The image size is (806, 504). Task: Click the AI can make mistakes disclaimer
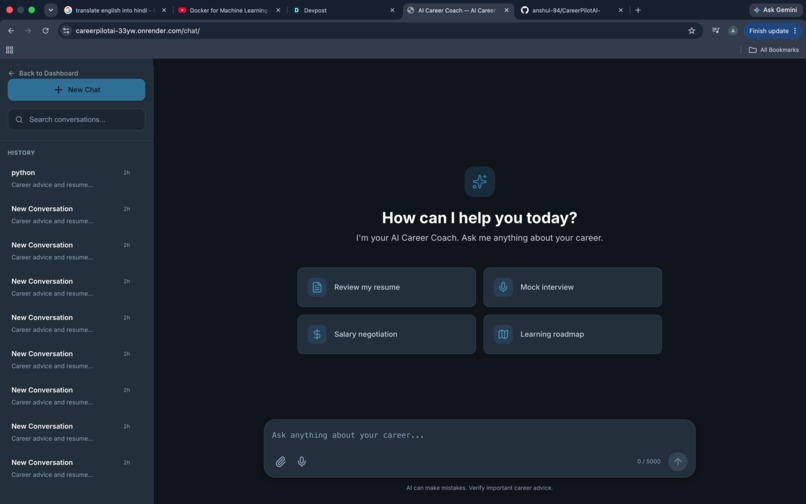480,488
